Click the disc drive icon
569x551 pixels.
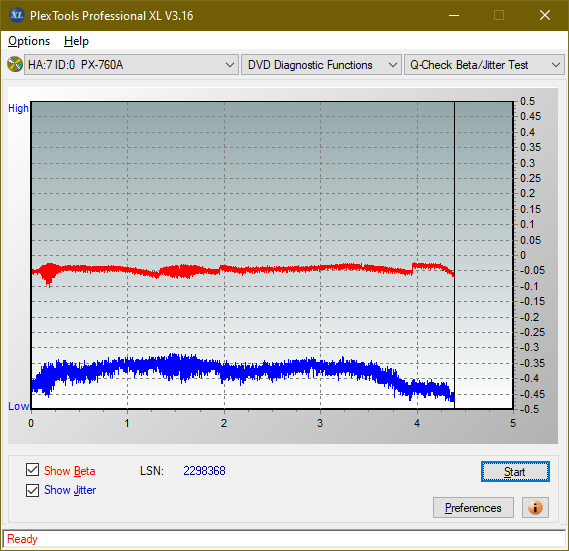tap(15, 65)
